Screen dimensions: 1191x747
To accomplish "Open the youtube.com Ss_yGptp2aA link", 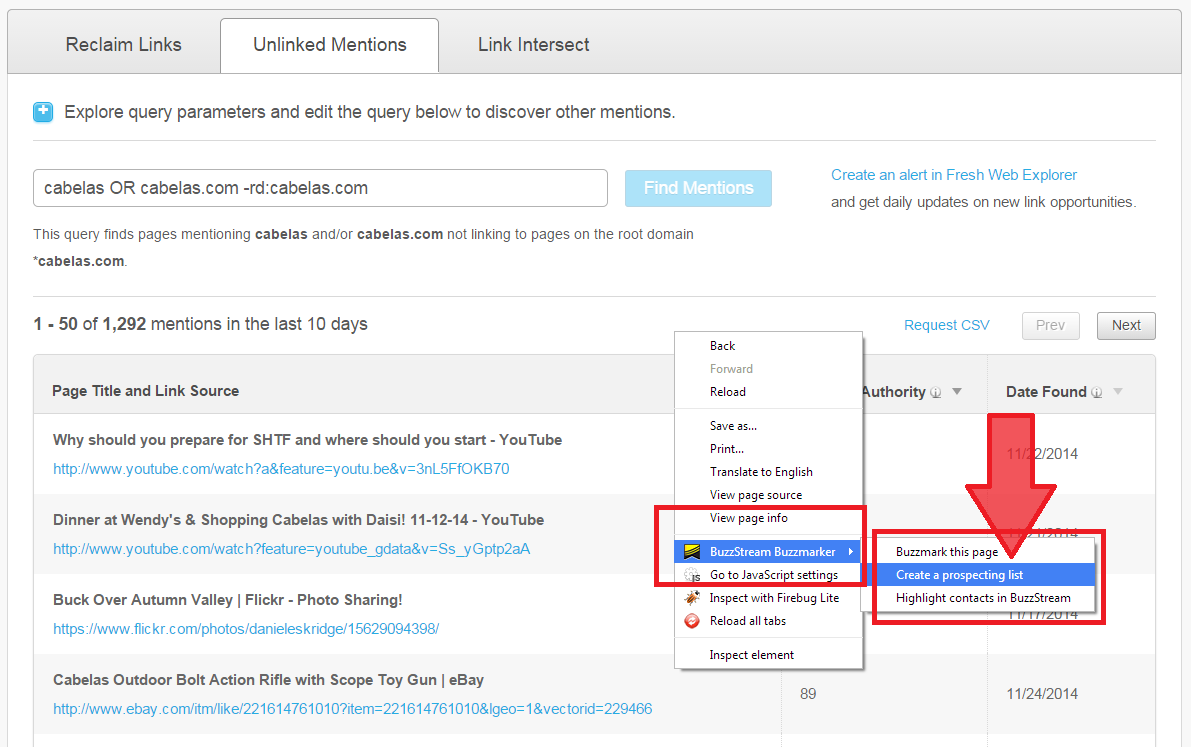I will click(x=292, y=549).
